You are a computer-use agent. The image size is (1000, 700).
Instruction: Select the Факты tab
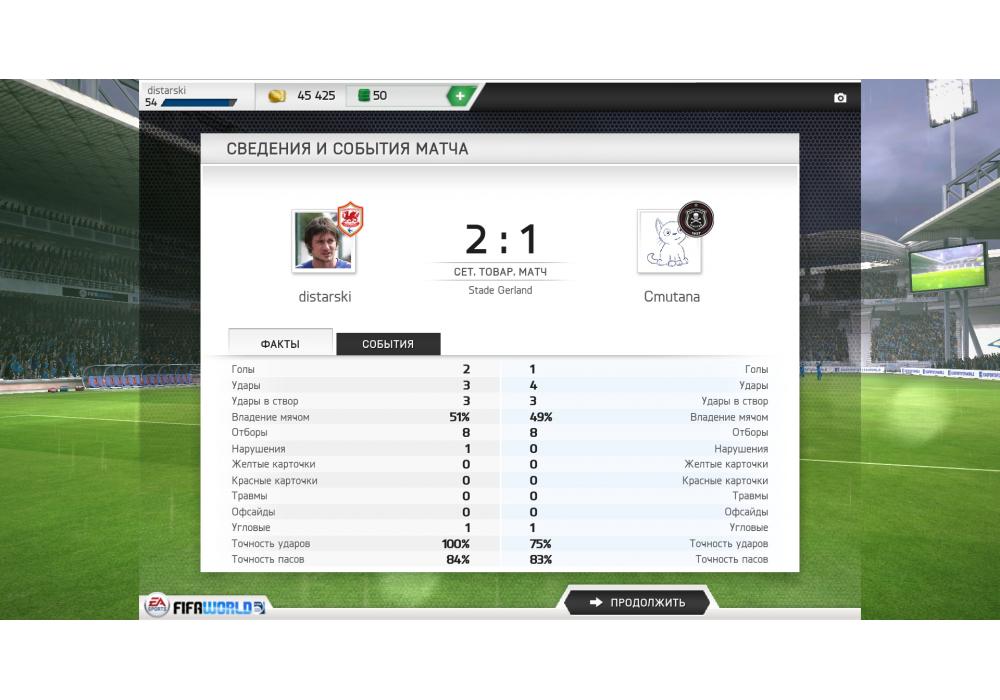280,343
